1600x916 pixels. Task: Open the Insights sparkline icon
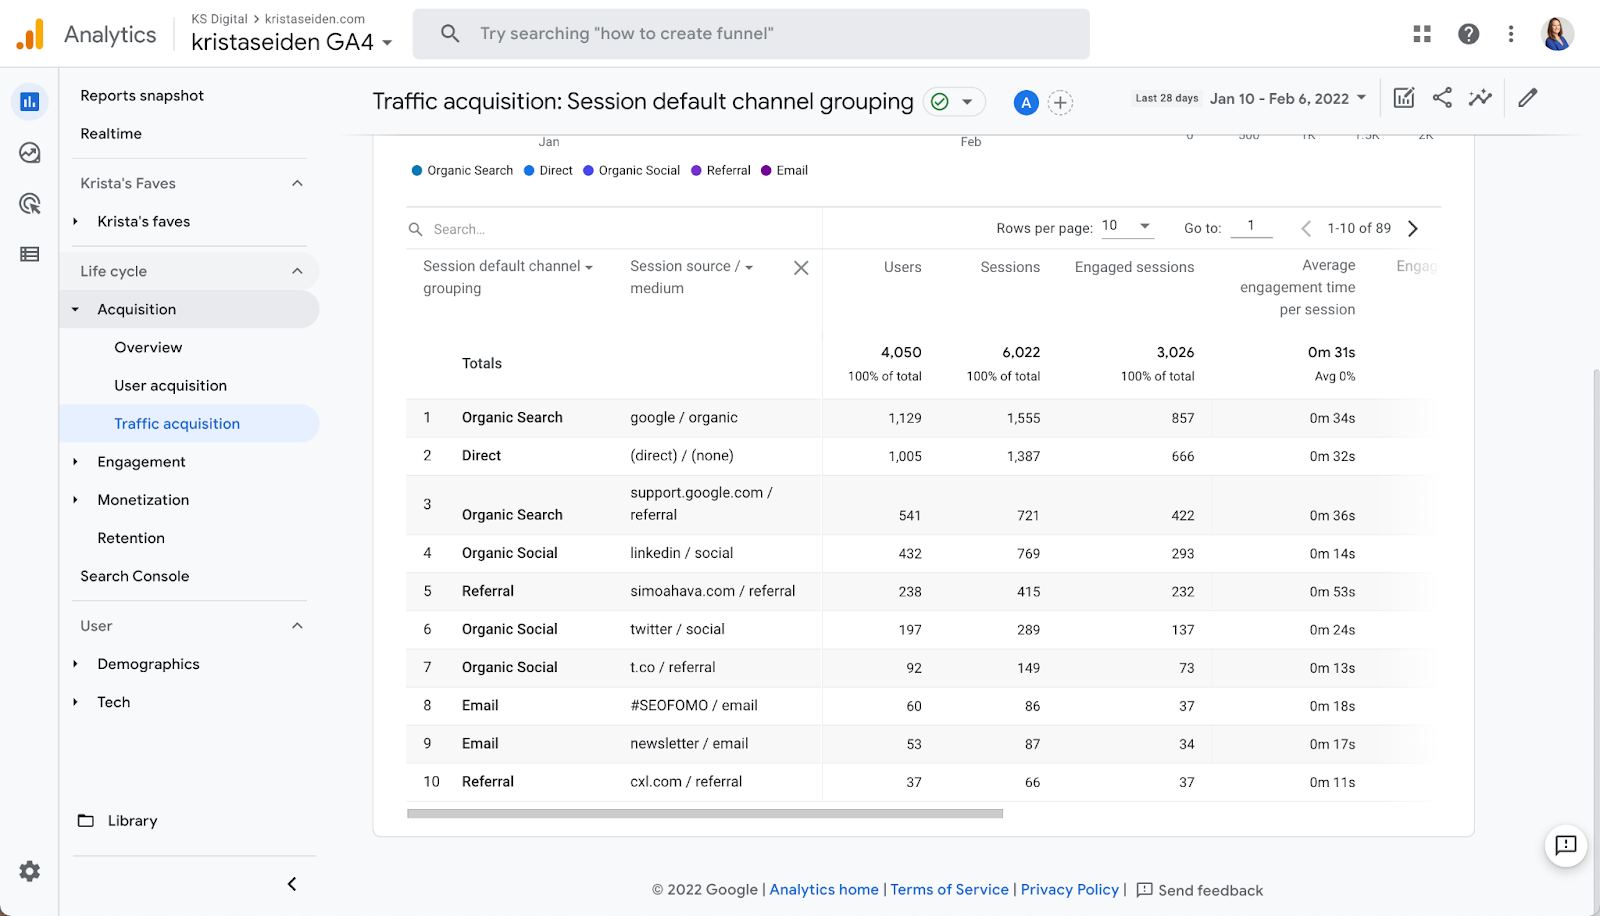click(x=1480, y=98)
